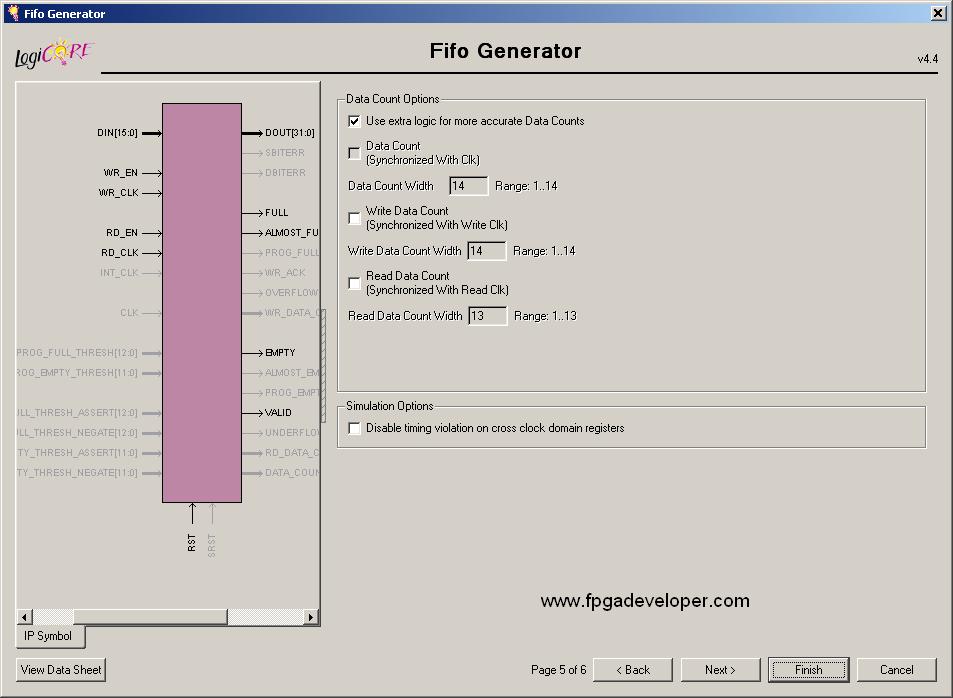953x698 pixels.
Task: Click the Data Count Width field
Action: (468, 186)
